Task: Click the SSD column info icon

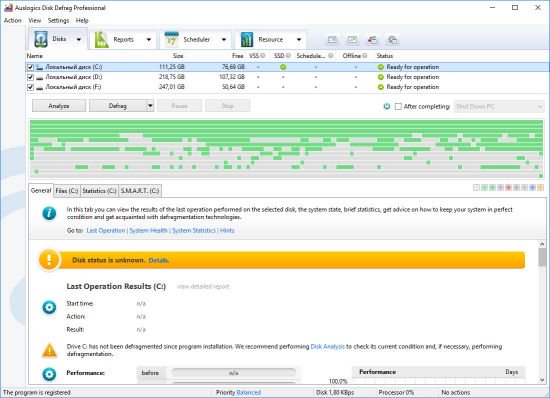Action: click(288, 56)
